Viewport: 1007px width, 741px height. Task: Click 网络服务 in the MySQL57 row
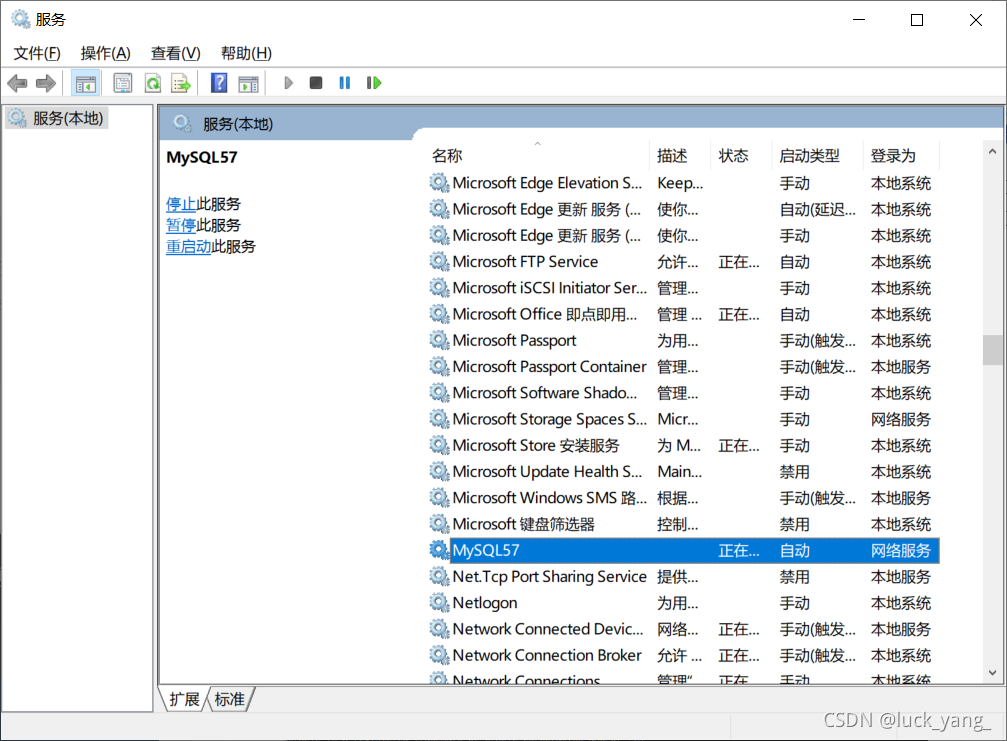[900, 550]
